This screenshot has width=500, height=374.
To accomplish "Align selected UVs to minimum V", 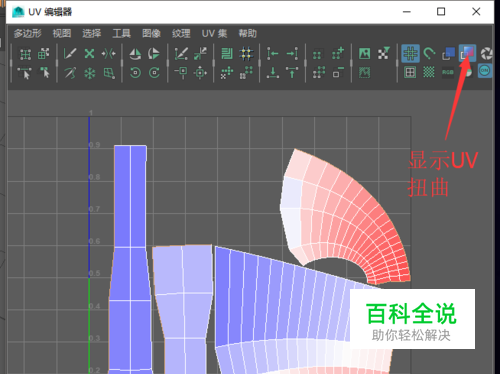I will (273, 73).
